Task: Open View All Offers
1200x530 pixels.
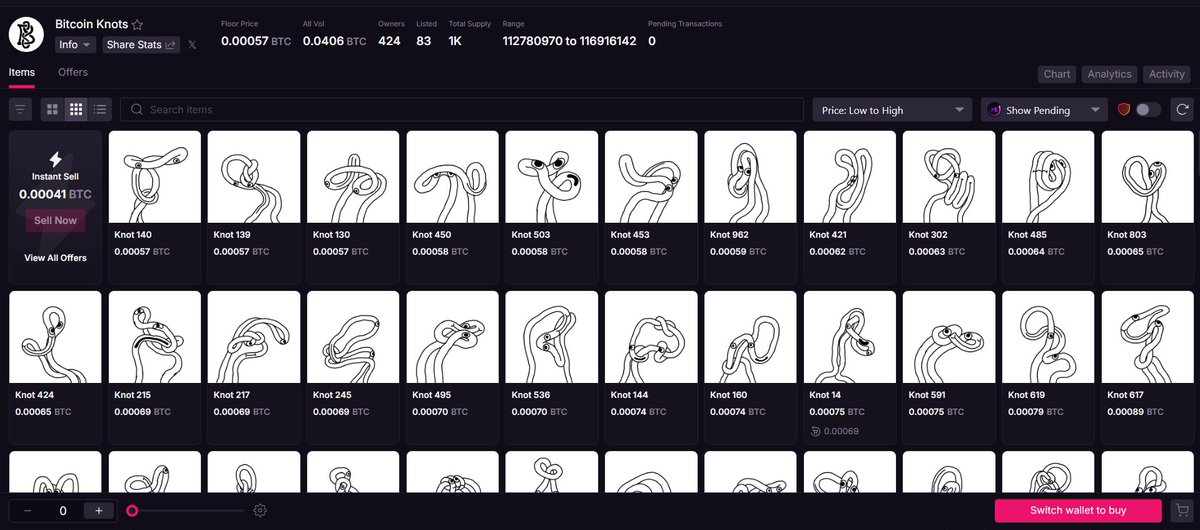Action: pos(56,258)
